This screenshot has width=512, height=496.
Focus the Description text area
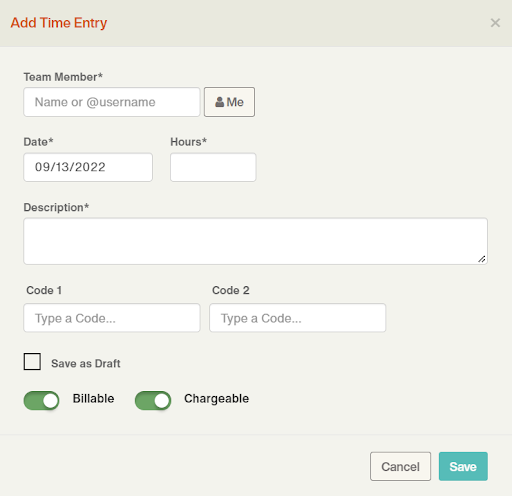point(256,241)
